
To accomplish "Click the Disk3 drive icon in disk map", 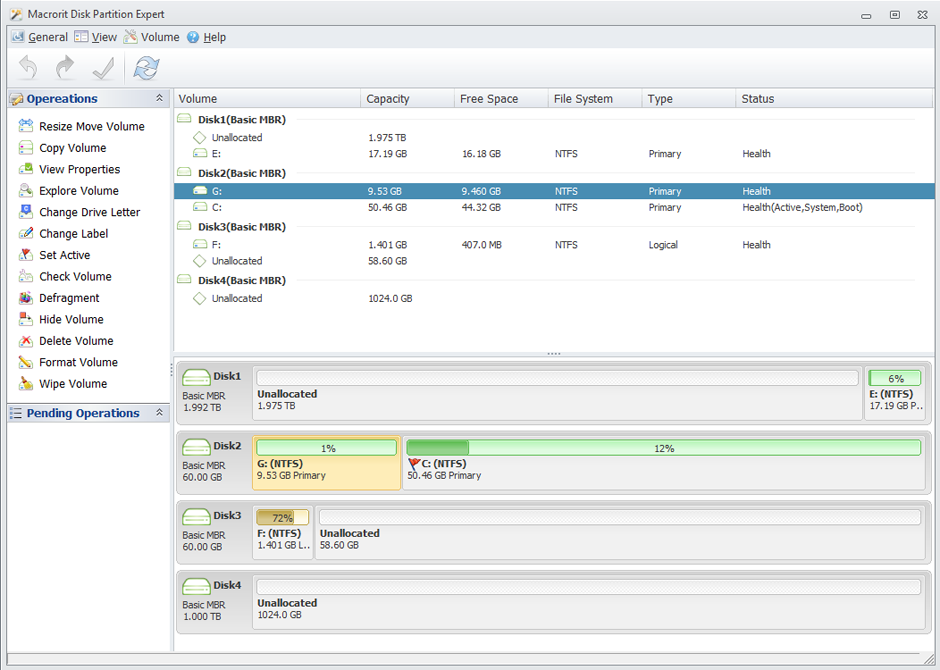I will 196,517.
